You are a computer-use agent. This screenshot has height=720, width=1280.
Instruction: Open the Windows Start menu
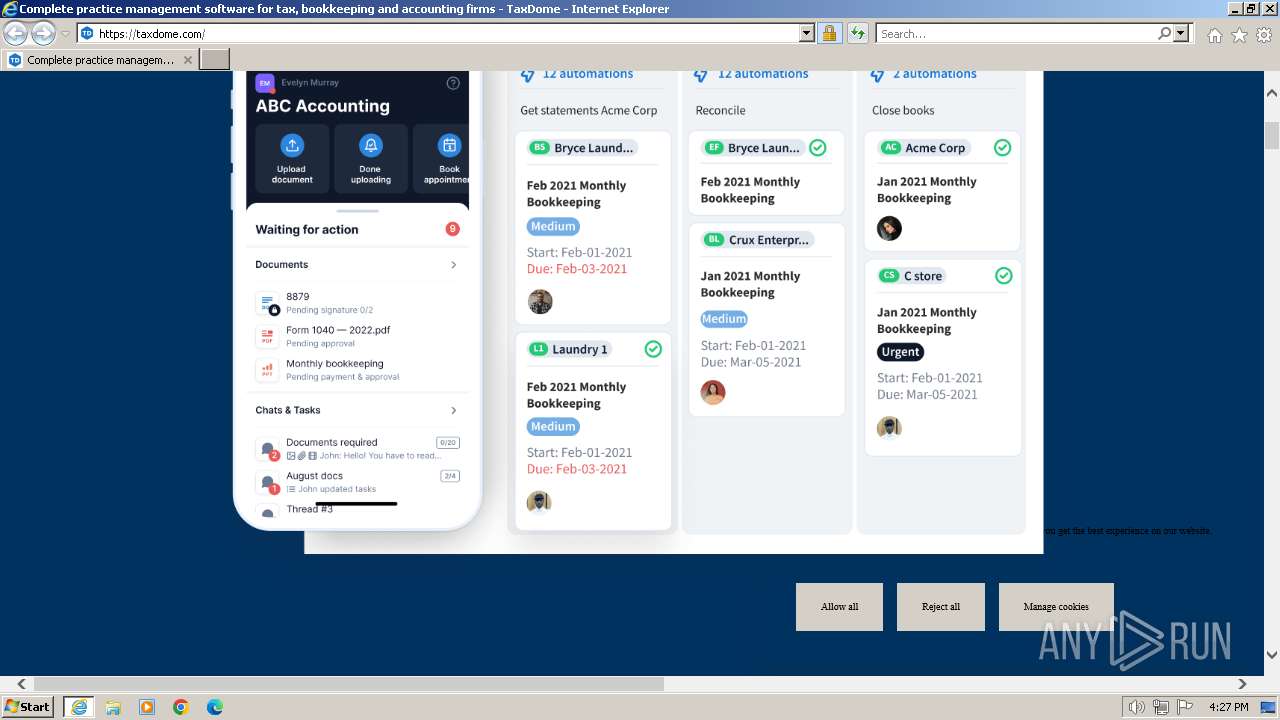coord(28,706)
